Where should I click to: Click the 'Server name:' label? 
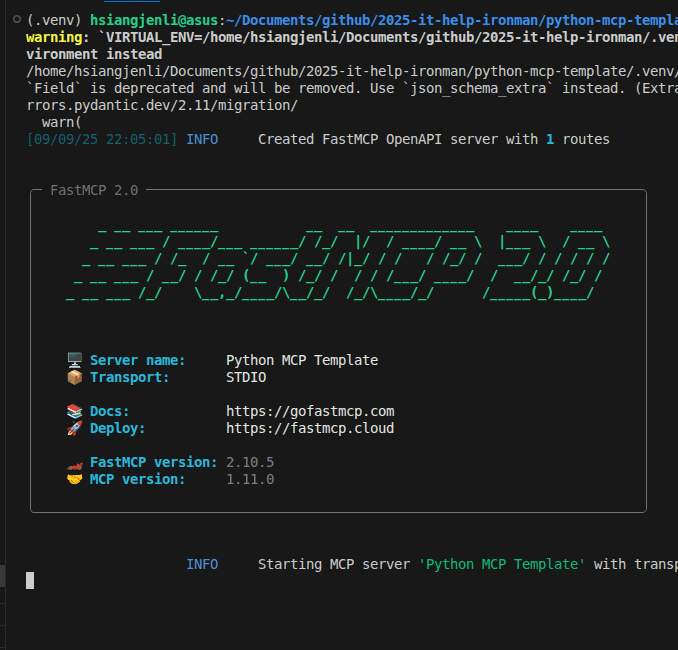tap(138, 360)
